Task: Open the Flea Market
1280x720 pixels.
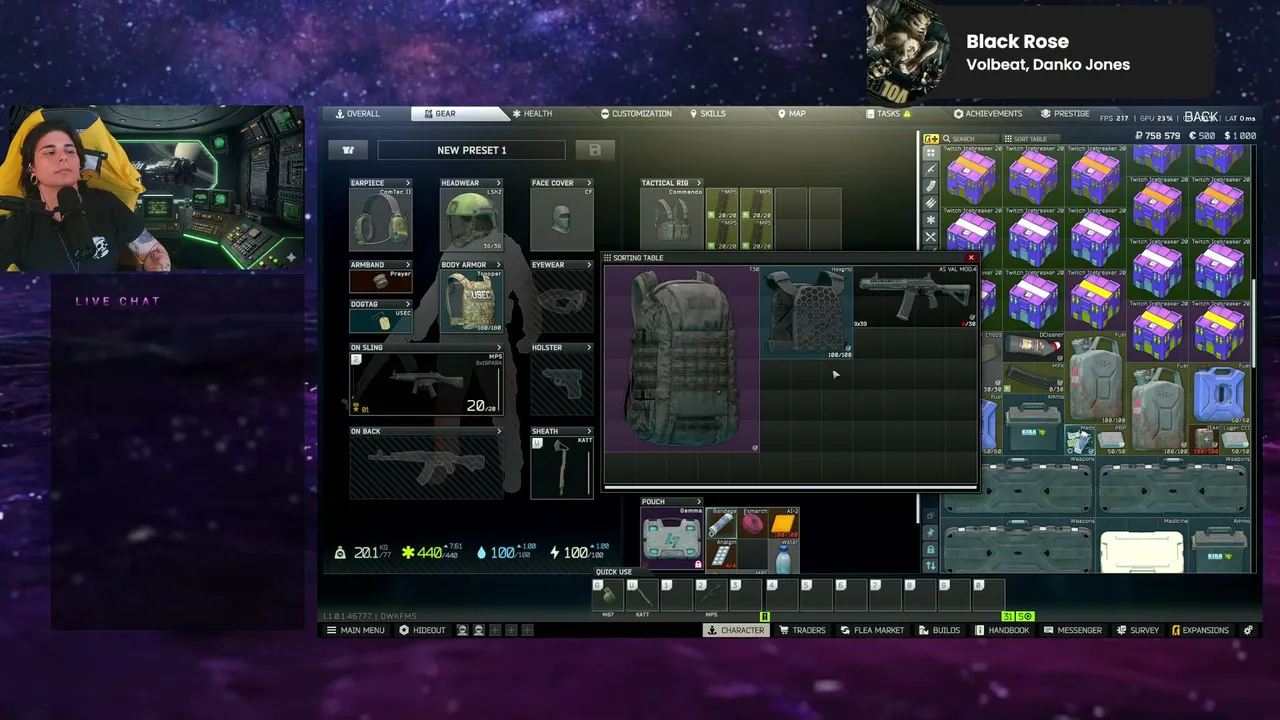Action: [872, 630]
